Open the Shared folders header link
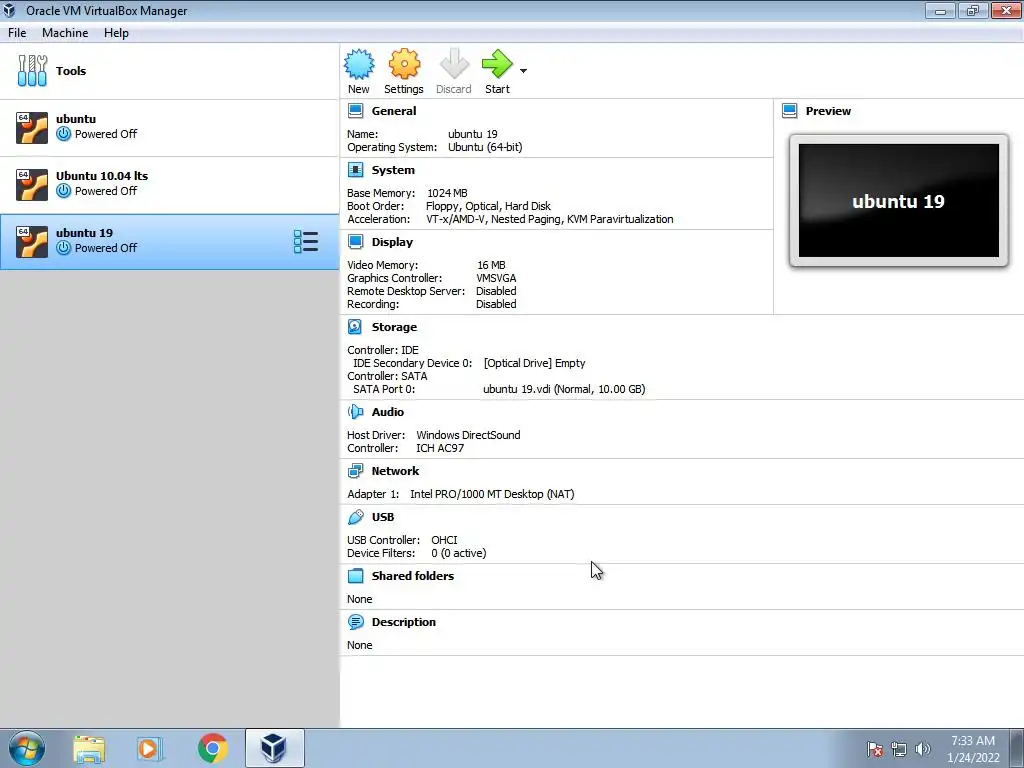The width and height of the screenshot is (1024, 768). click(x=413, y=576)
